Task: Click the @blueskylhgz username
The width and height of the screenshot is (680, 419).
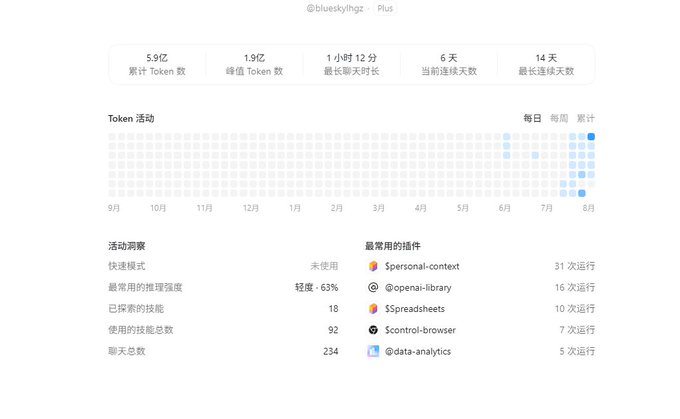Action: tap(335, 8)
